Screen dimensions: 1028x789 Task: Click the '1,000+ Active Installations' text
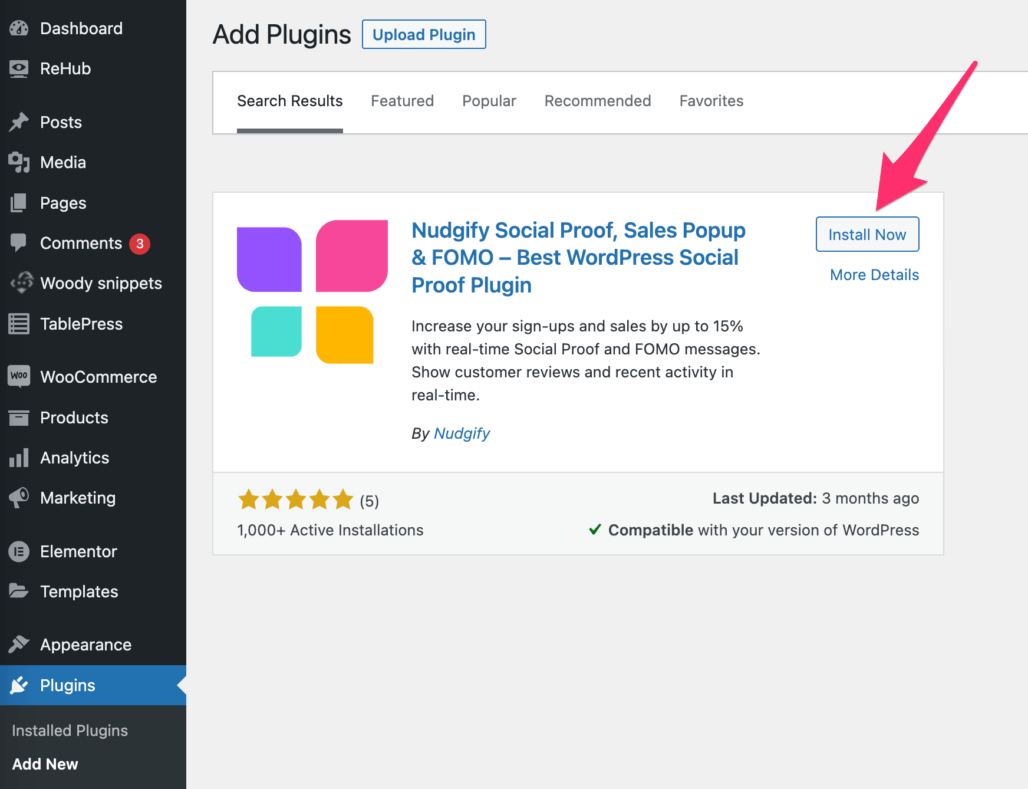point(330,530)
